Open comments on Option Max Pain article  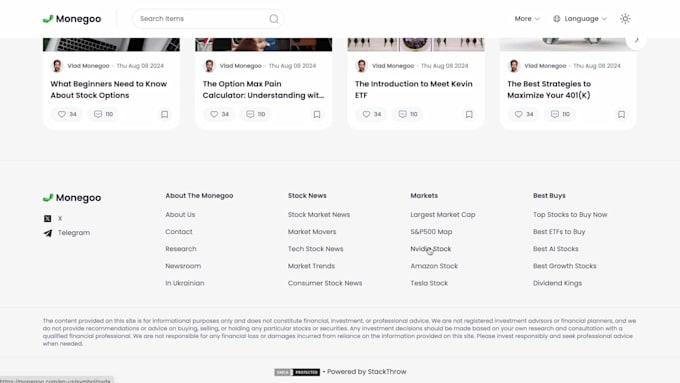click(x=255, y=114)
